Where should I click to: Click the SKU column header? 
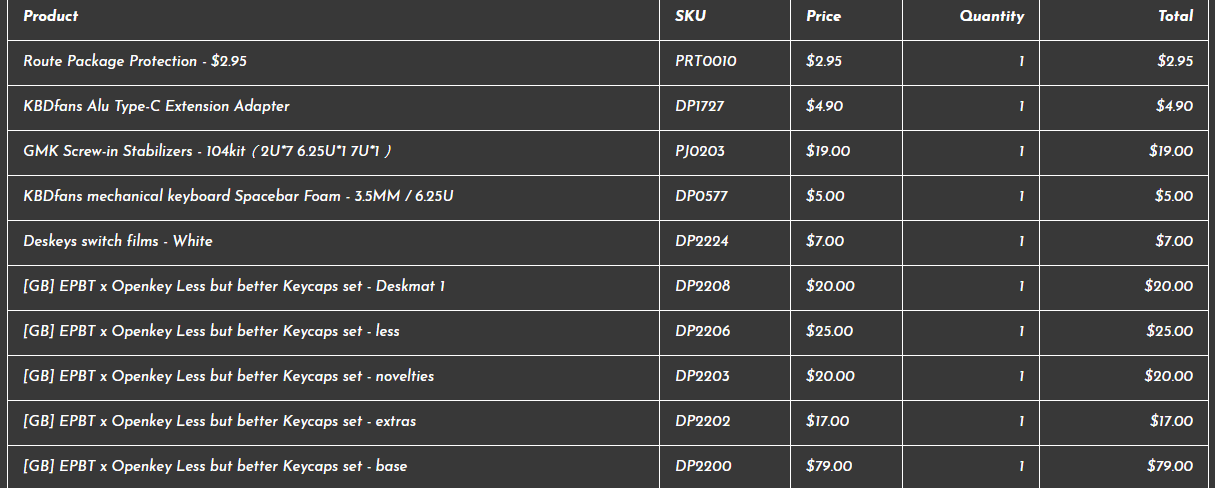690,16
